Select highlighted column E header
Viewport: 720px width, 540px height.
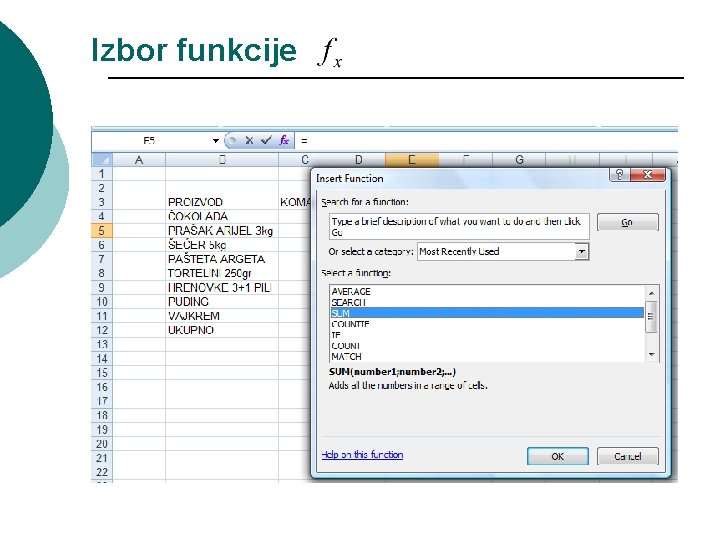click(x=412, y=160)
